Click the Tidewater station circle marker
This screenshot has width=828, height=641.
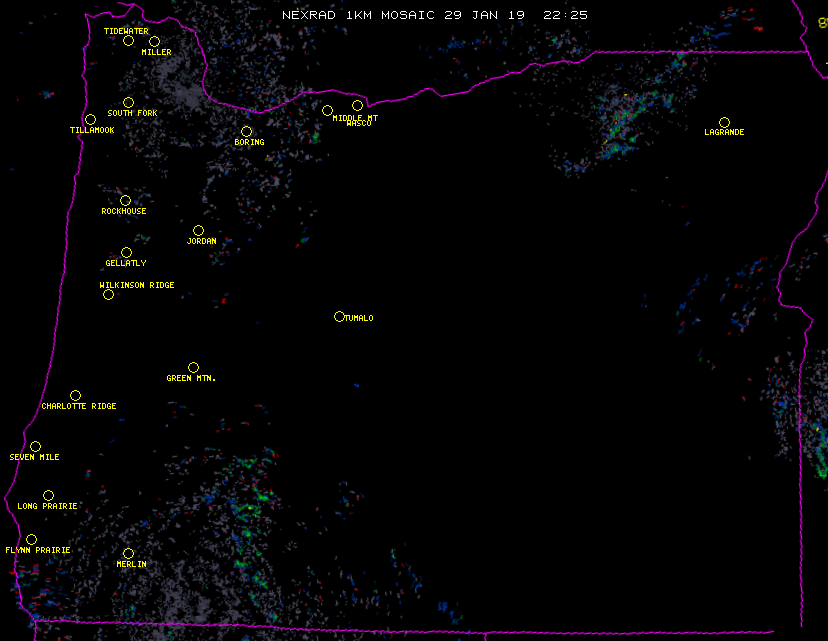(128, 41)
